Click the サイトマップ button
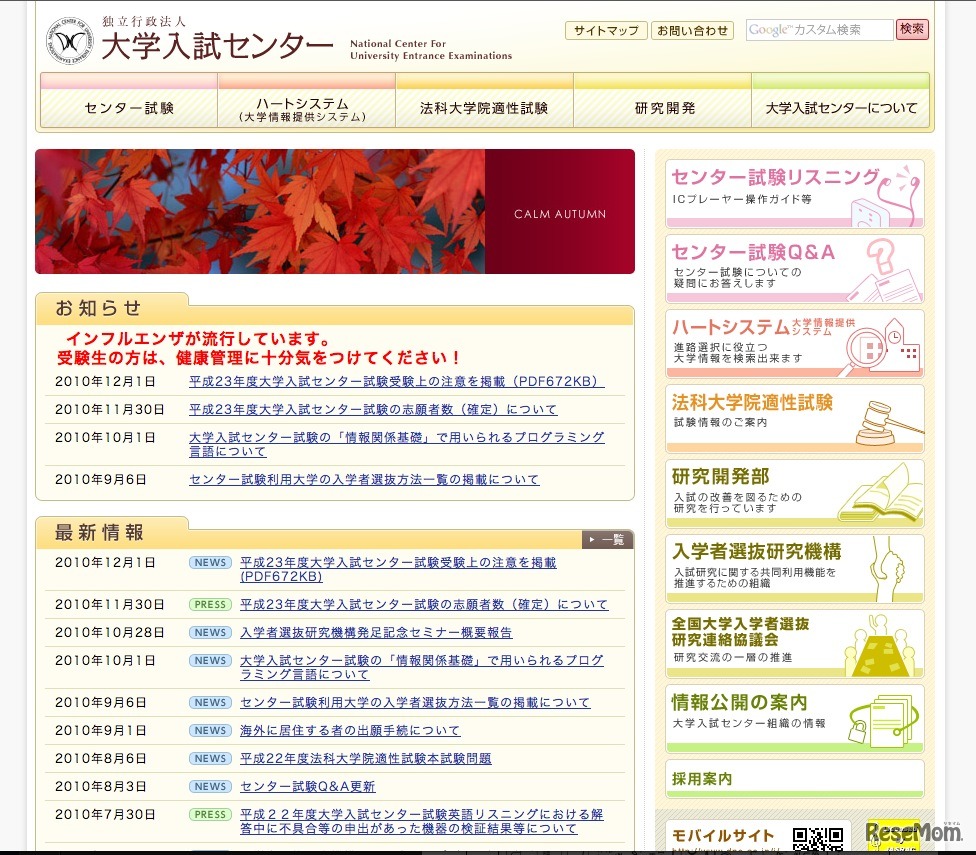Screen dimensions: 976x855 pyautogui.click(x=607, y=31)
